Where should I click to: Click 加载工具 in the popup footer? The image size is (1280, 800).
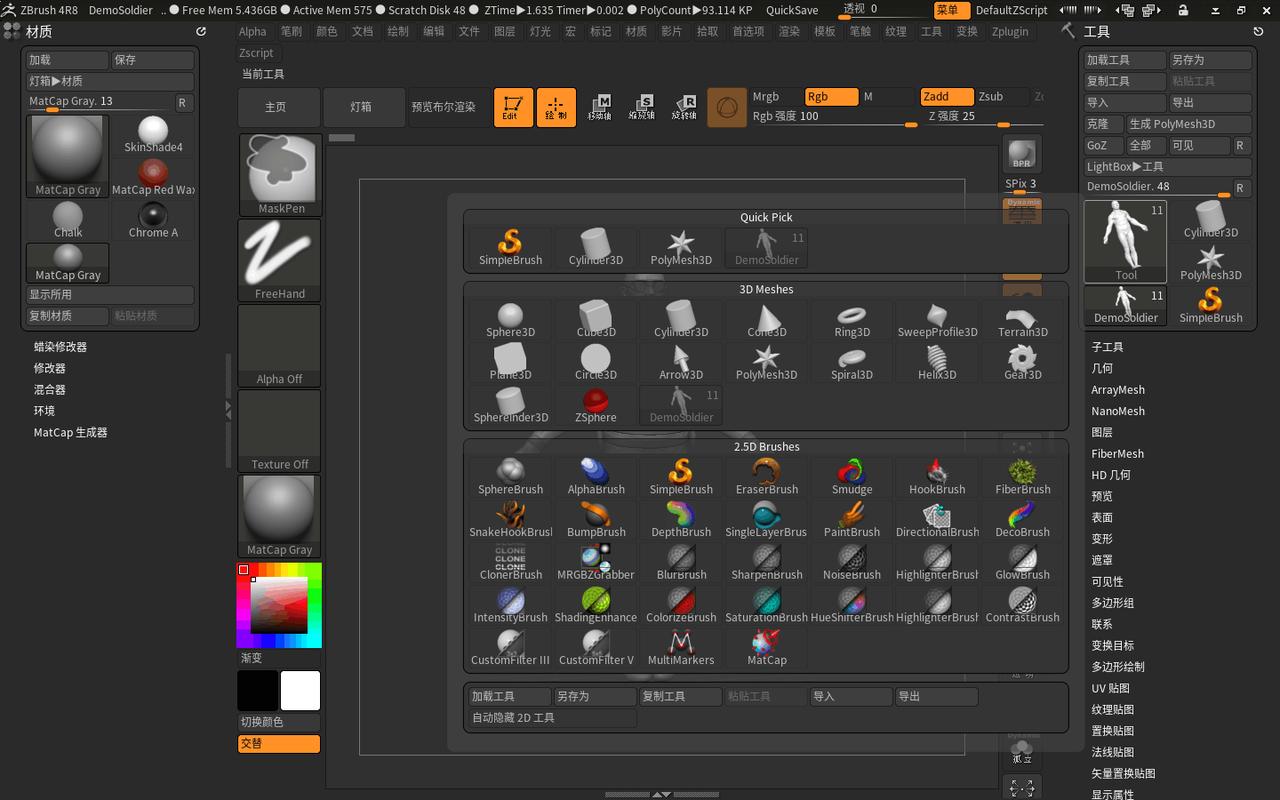tap(509, 696)
